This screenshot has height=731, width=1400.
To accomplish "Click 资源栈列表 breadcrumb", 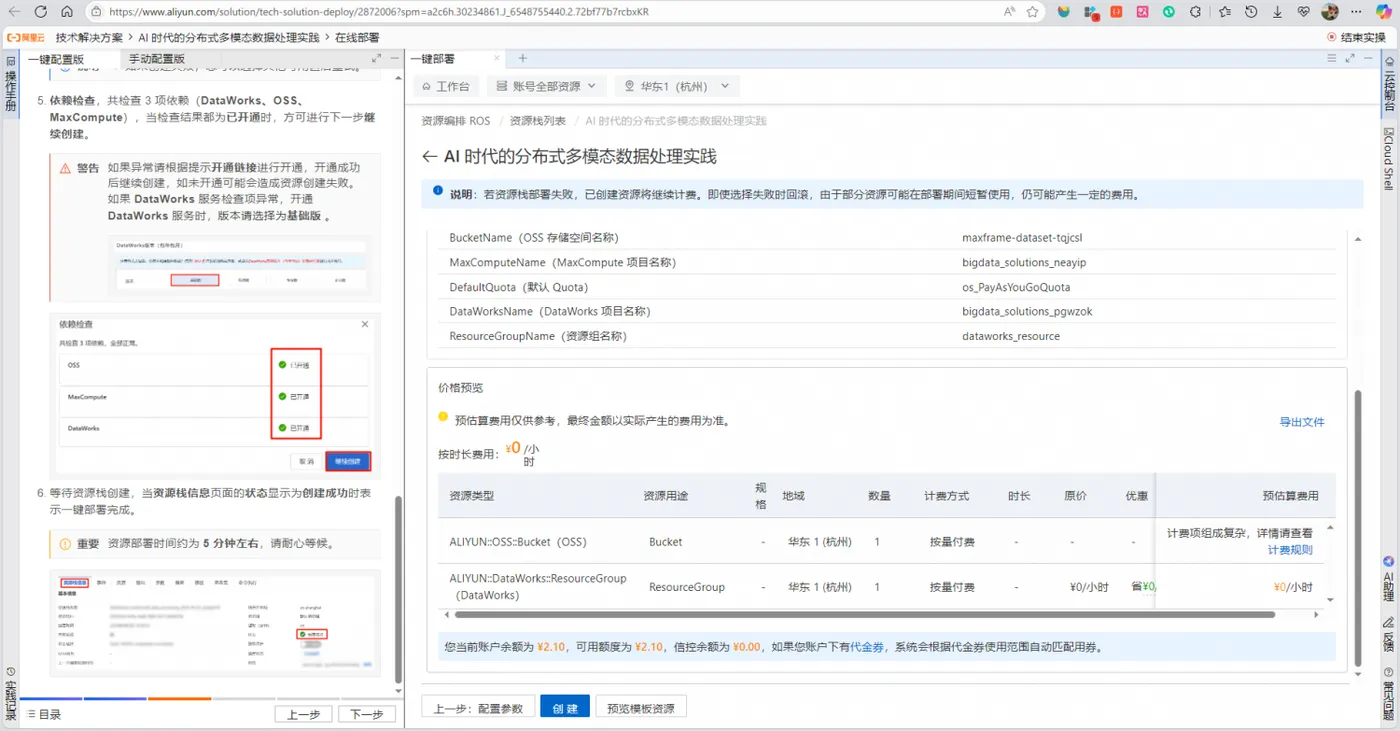I will [x=538, y=121].
